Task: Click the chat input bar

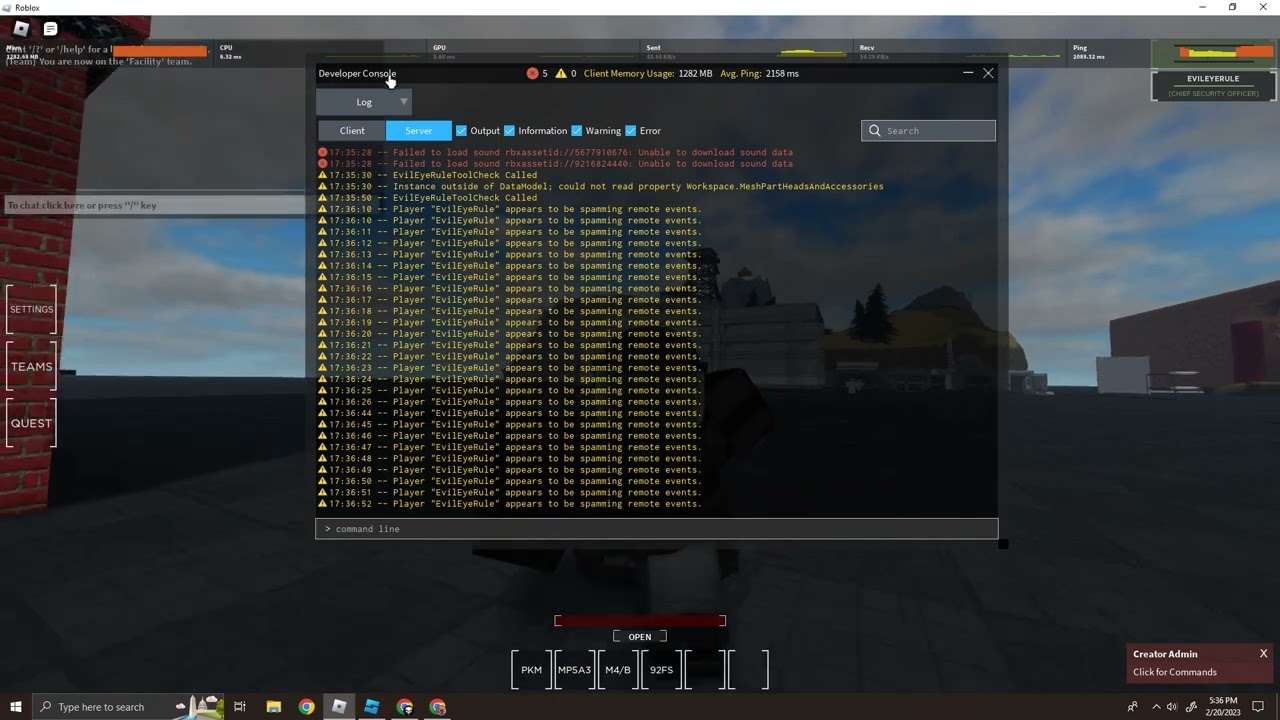Action: coord(156,205)
